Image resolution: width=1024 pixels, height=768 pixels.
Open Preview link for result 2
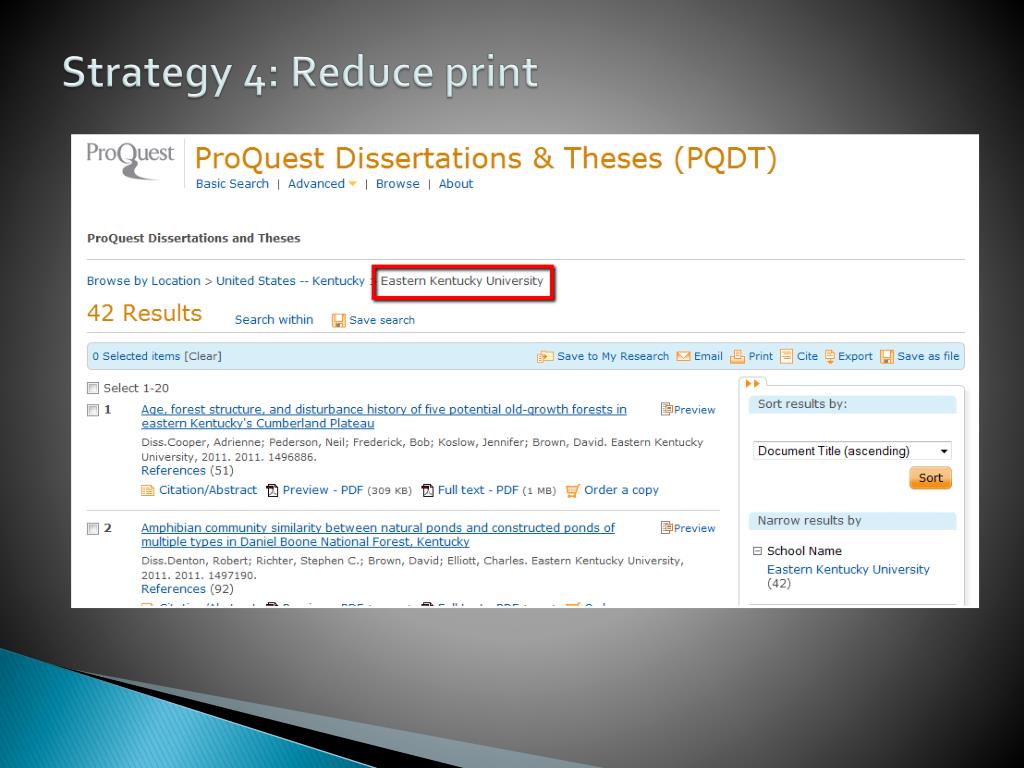(x=695, y=528)
